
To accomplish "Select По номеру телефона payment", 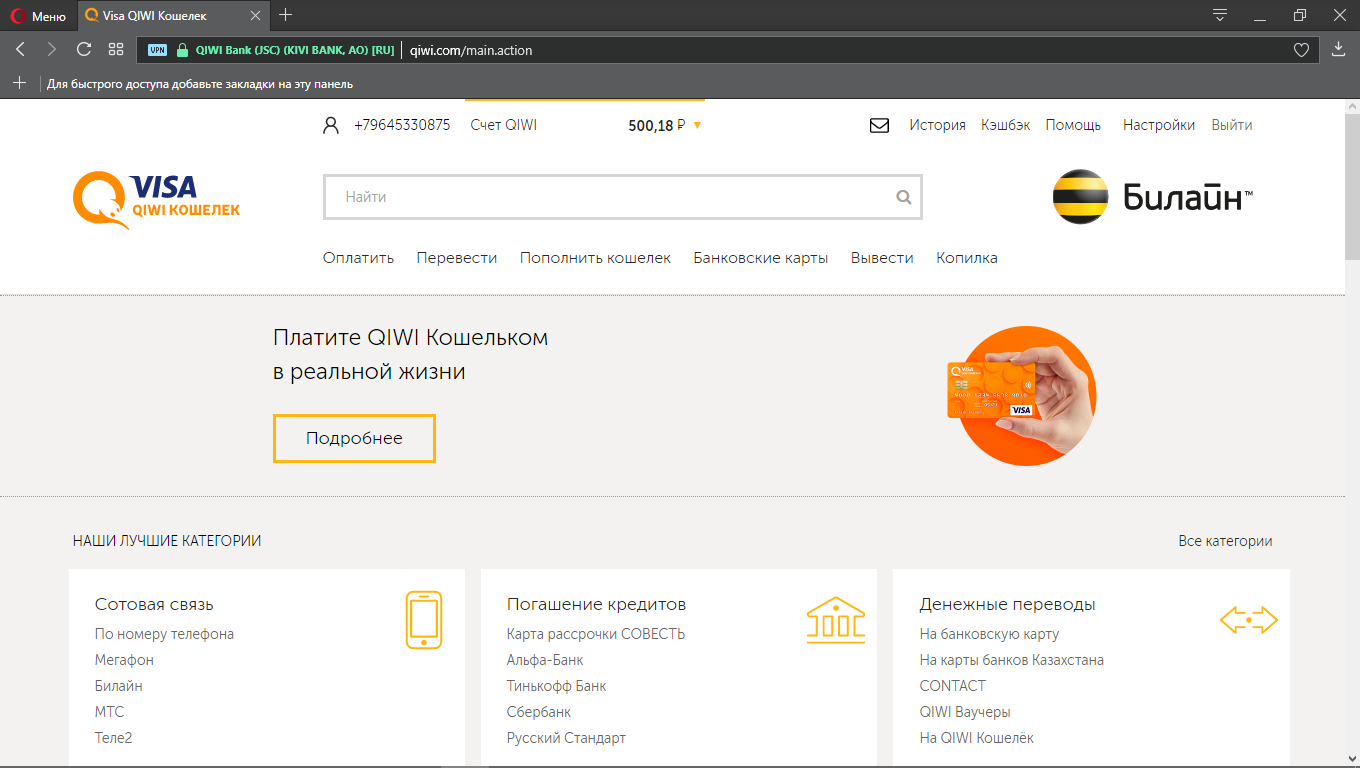I will (x=164, y=634).
